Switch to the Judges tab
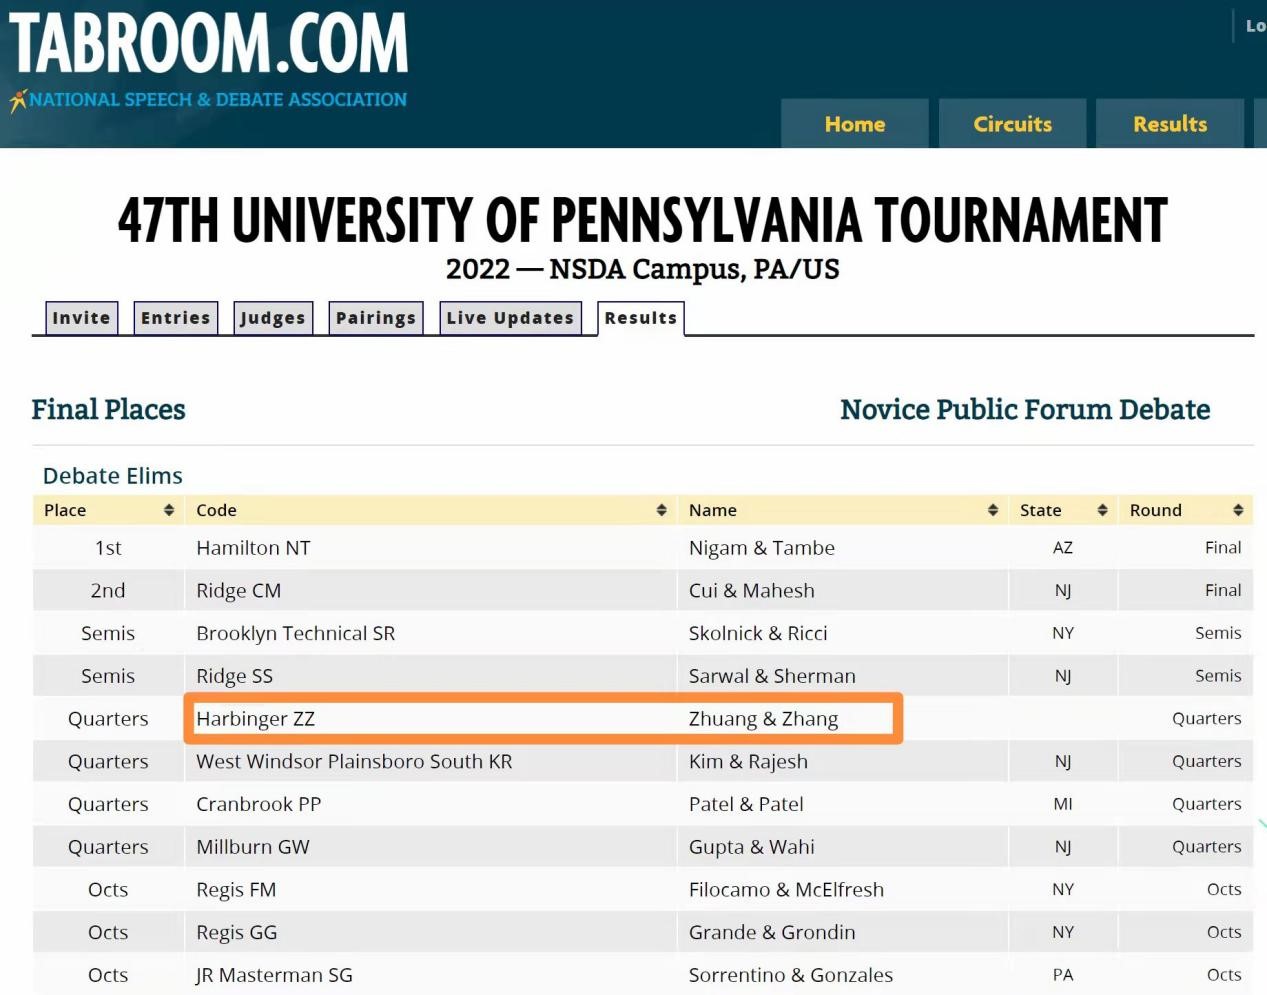Viewport: 1267px width, 995px height. click(x=272, y=318)
